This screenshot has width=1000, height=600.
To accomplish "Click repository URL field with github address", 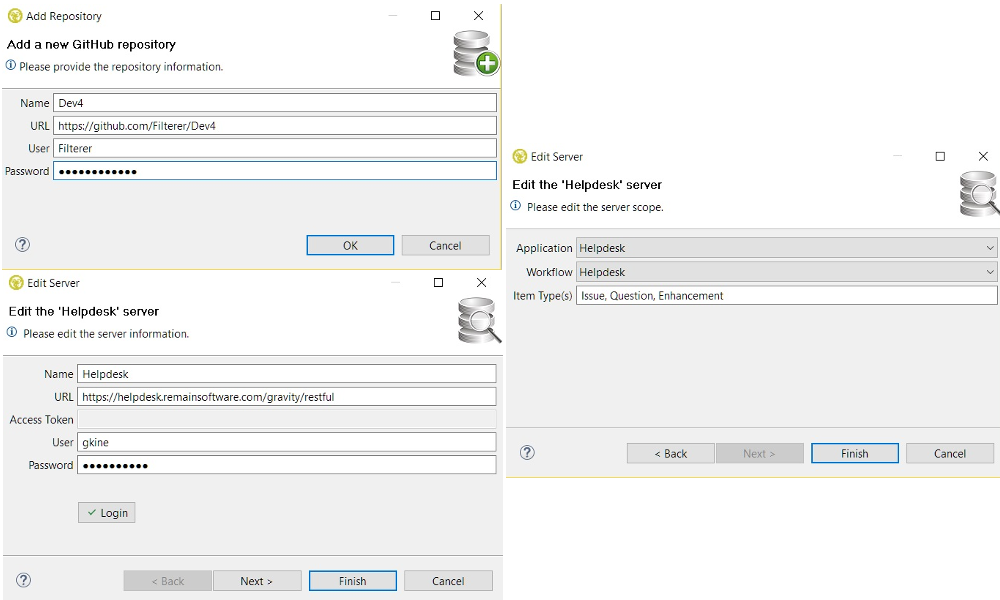I will tap(275, 126).
